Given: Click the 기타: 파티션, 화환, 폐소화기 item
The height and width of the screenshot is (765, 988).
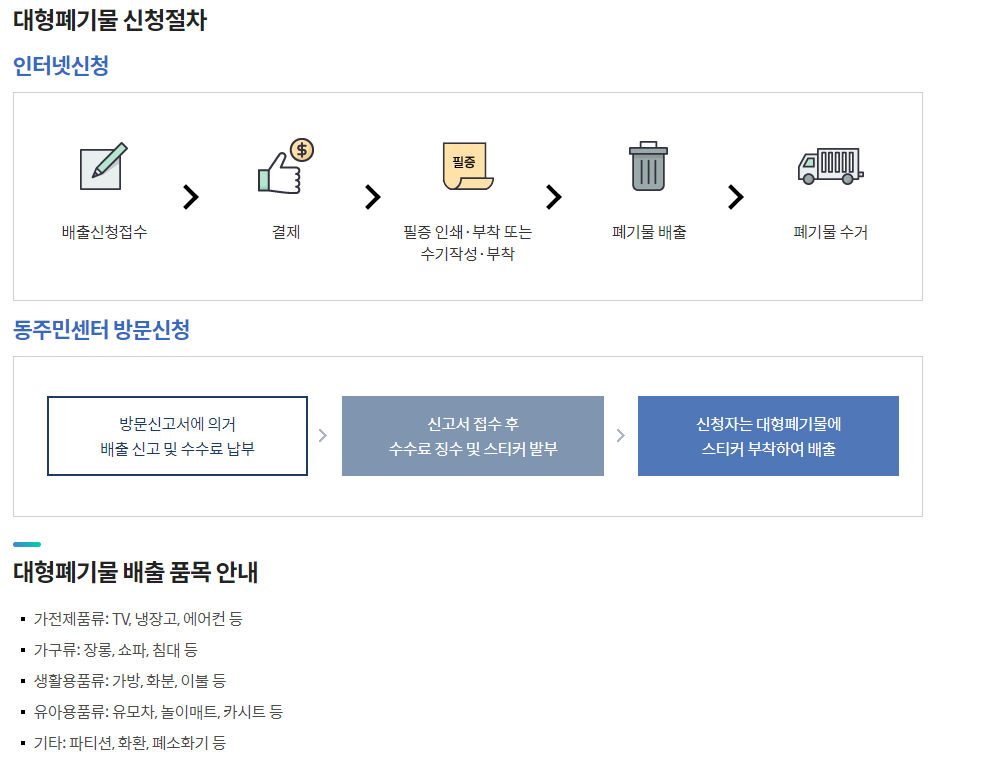Looking at the screenshot, I should (130, 742).
